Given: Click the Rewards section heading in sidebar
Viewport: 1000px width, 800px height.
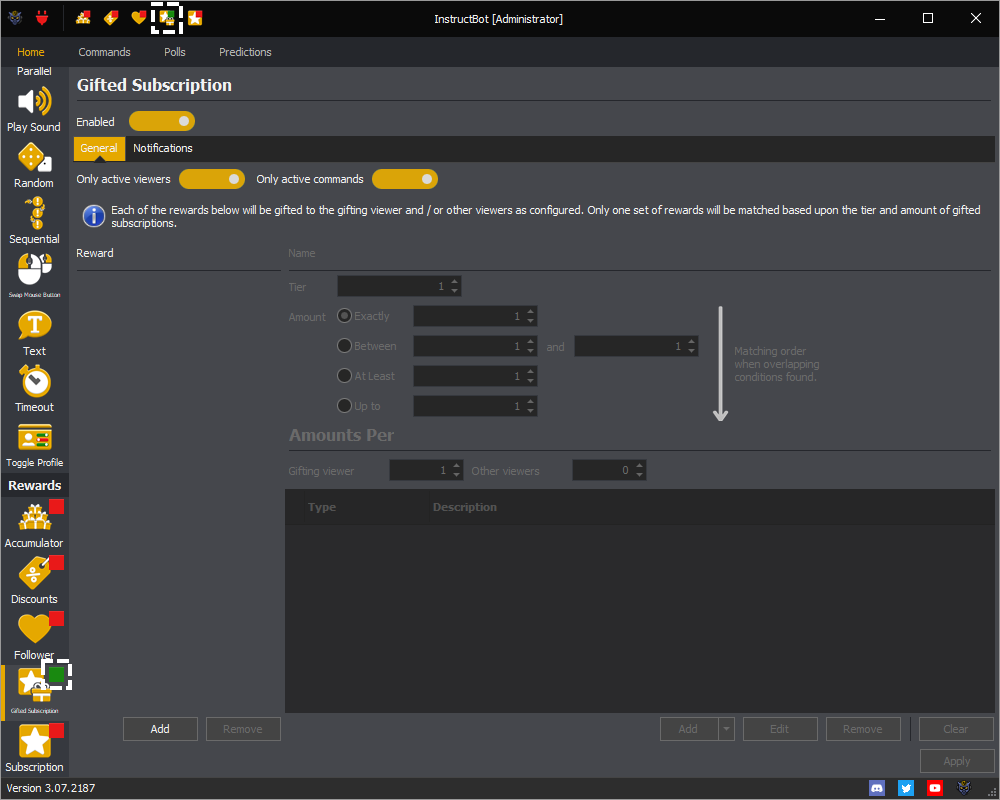Looking at the screenshot, I should [34, 485].
